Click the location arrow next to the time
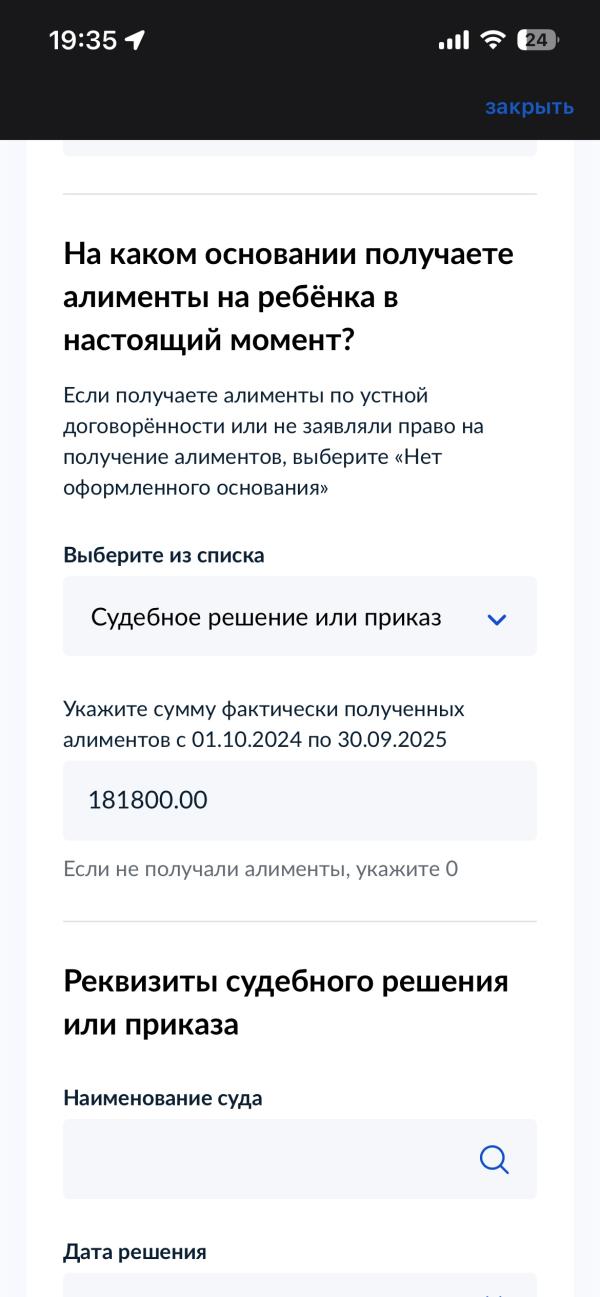The width and height of the screenshot is (600, 1297). click(135, 40)
